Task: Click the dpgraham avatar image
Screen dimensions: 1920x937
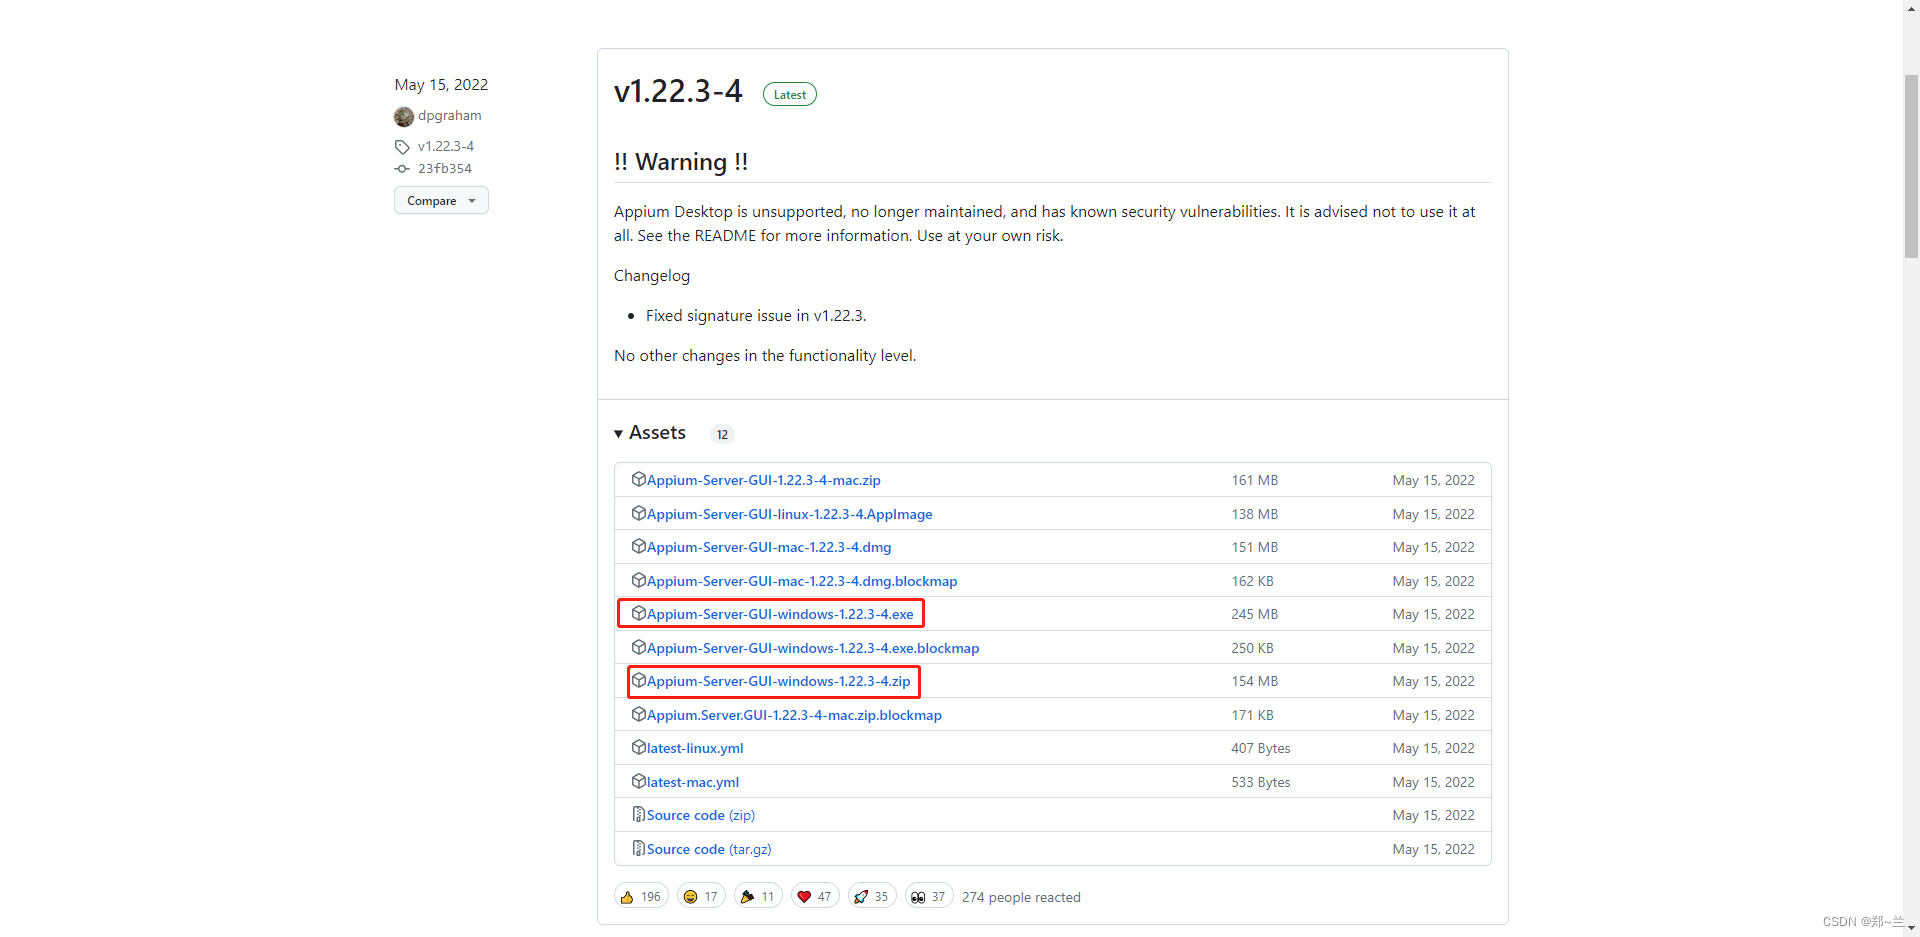Action: pos(404,117)
